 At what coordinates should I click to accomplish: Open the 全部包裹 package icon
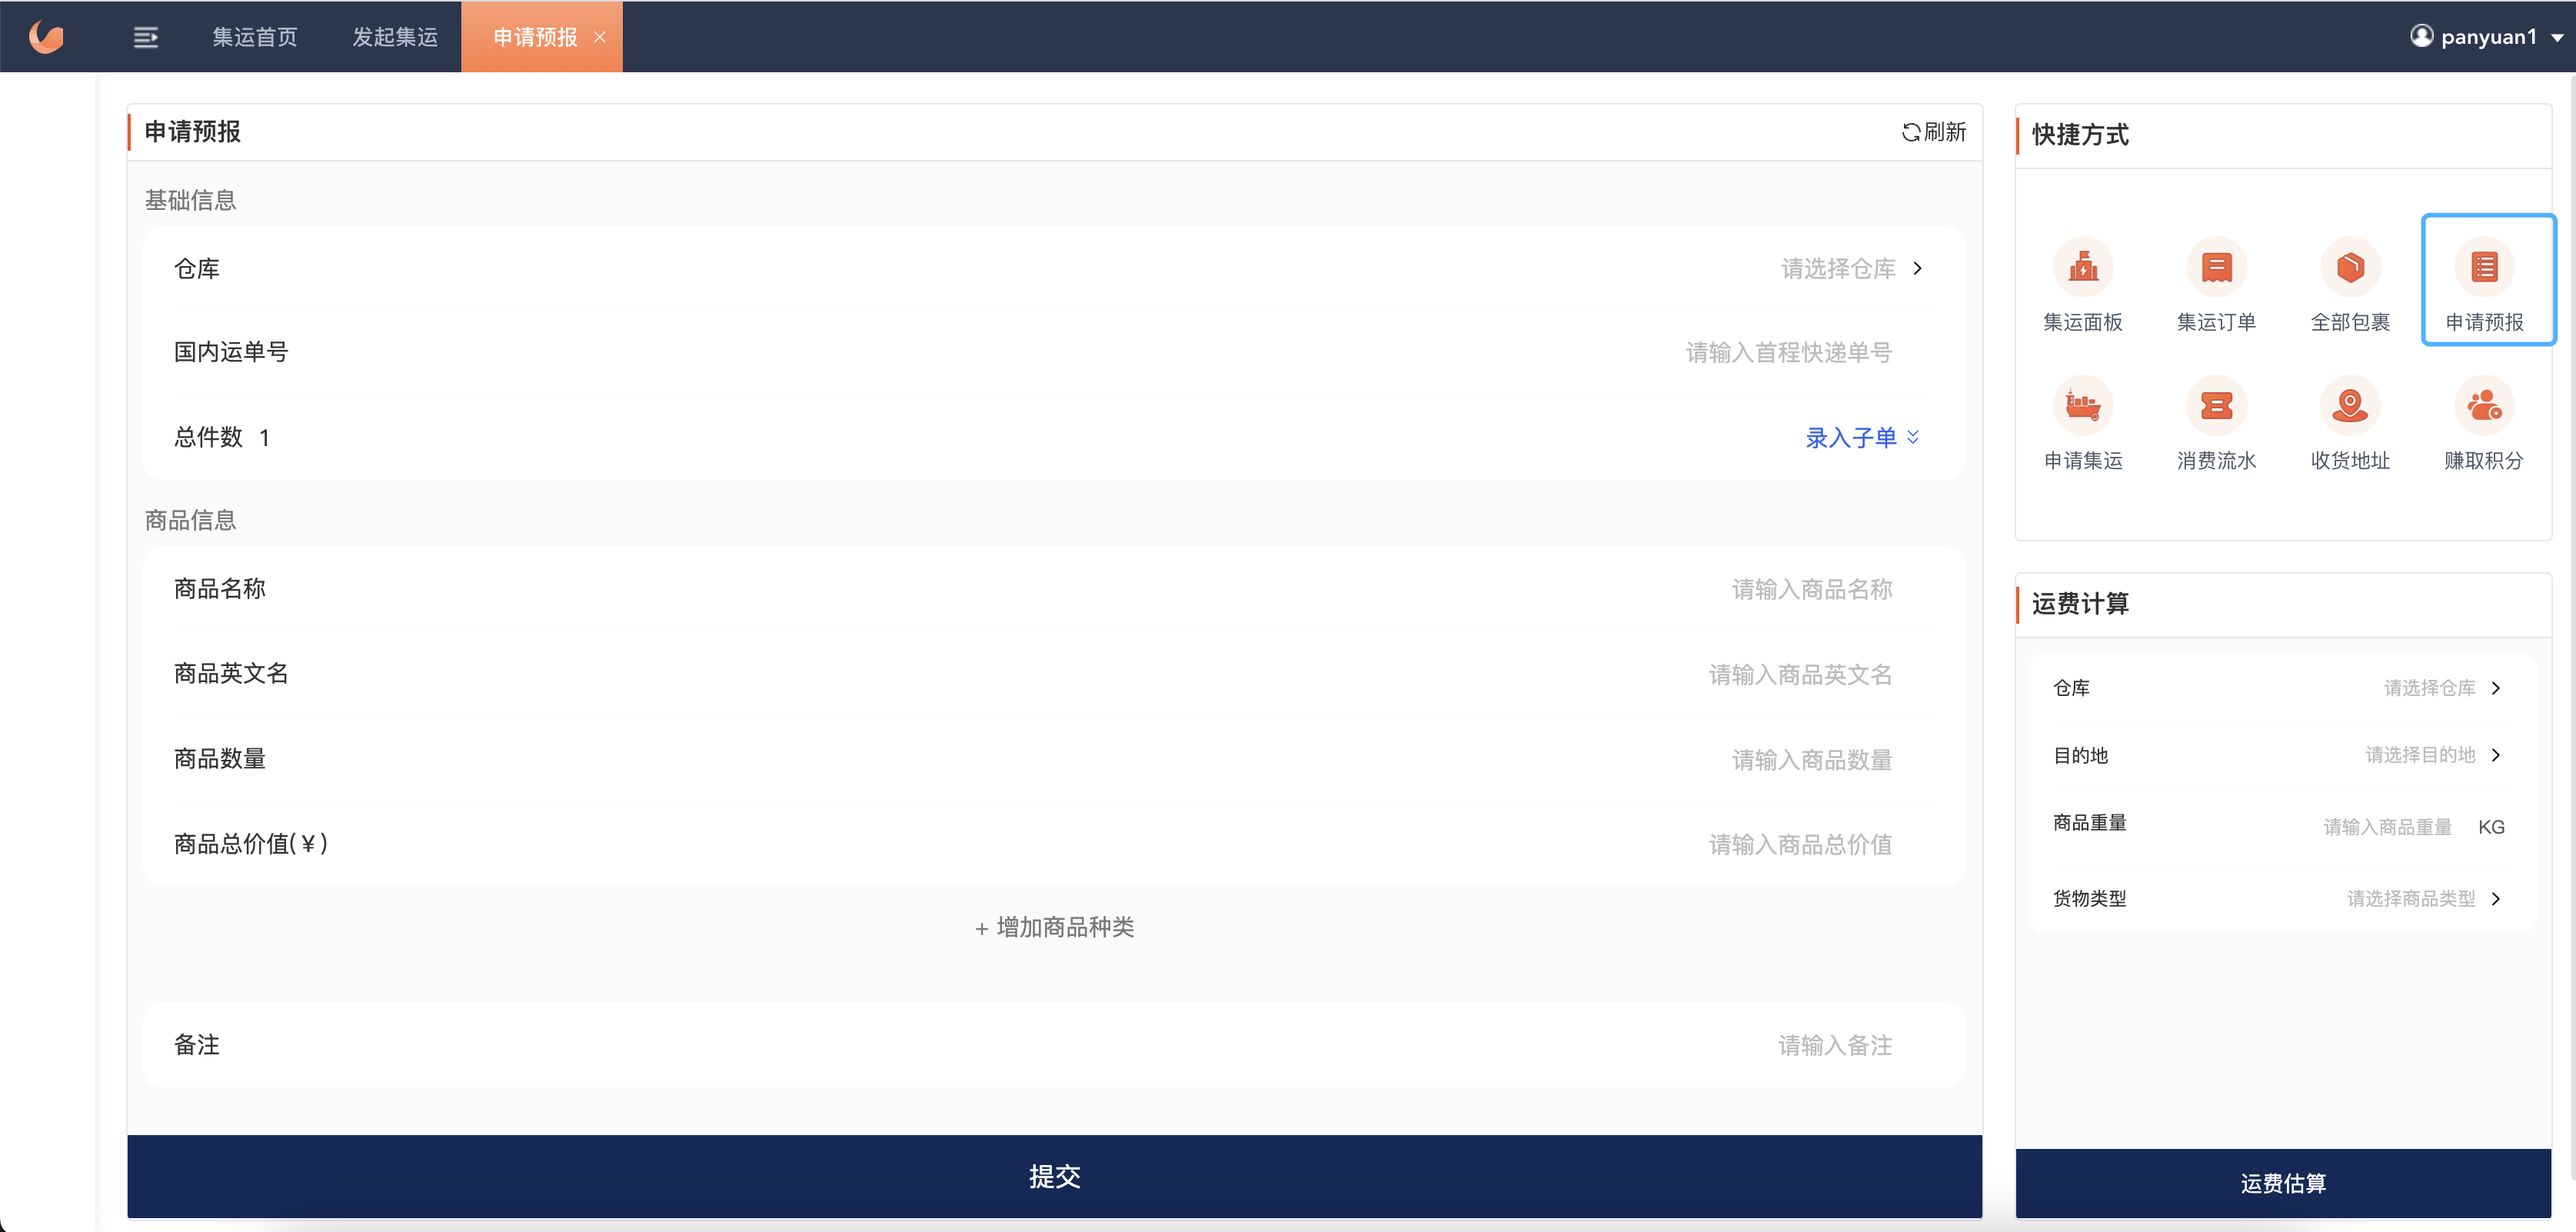click(x=2350, y=268)
